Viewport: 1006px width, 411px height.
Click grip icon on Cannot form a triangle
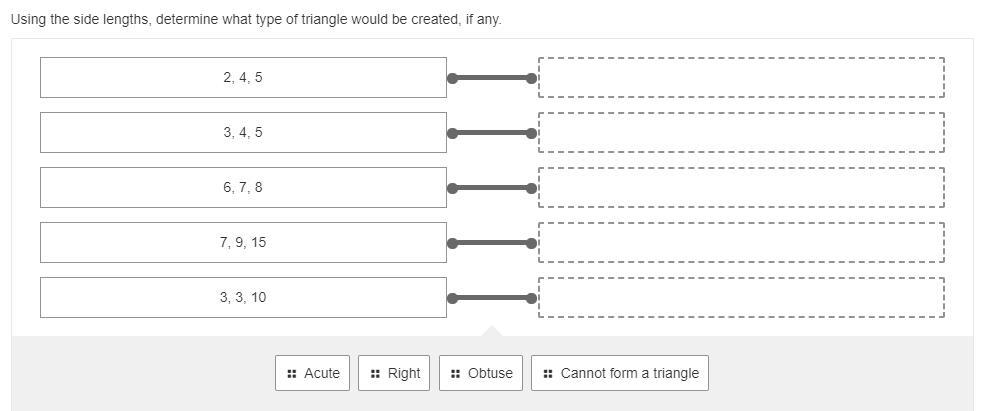[548, 373]
